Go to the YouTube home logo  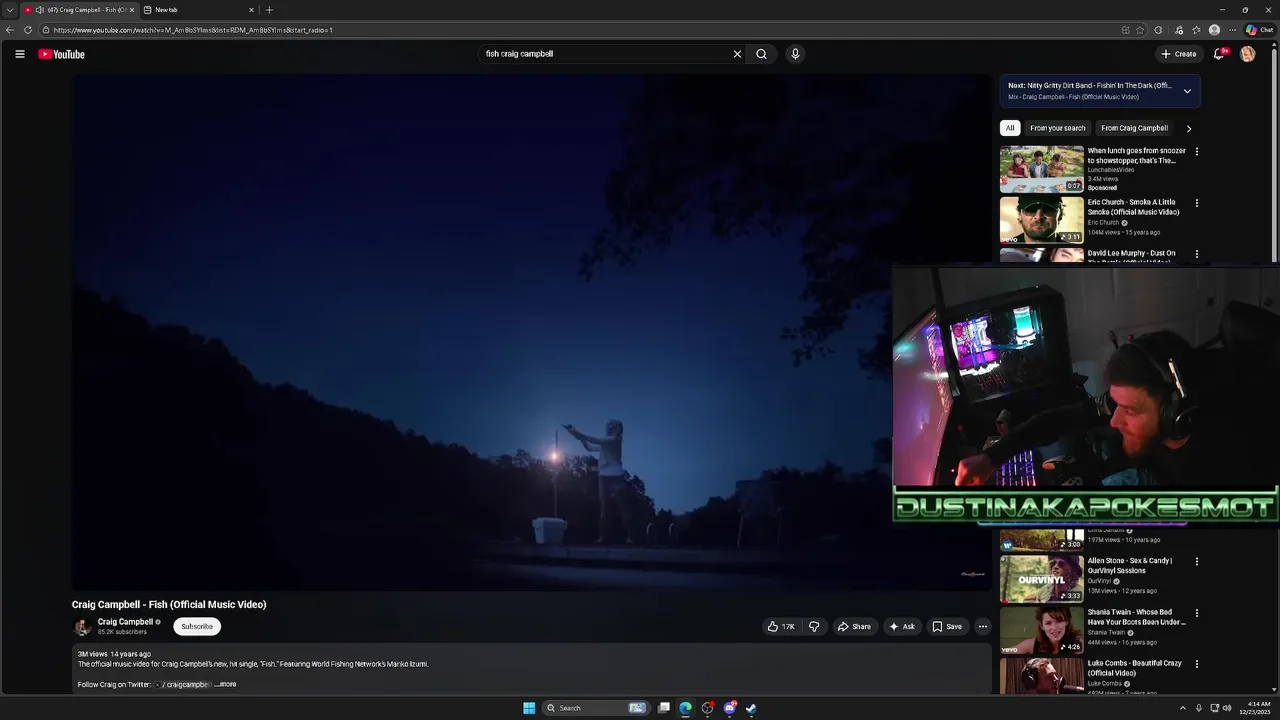(61, 54)
